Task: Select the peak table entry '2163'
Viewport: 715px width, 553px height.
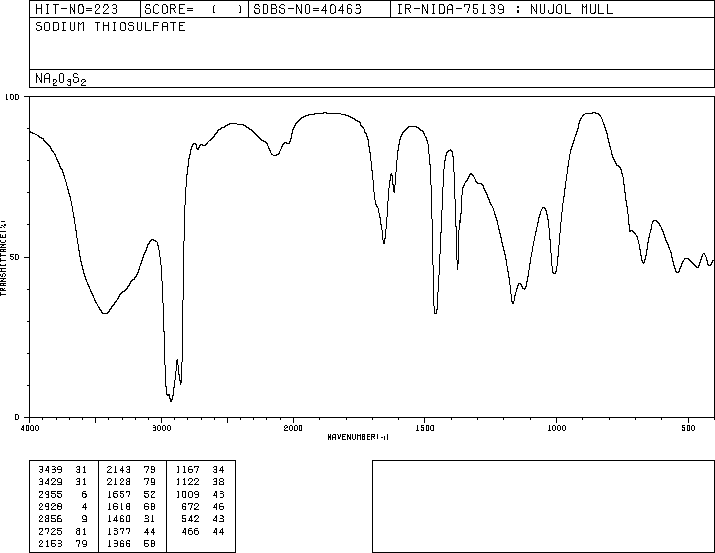Action: [x=51, y=544]
